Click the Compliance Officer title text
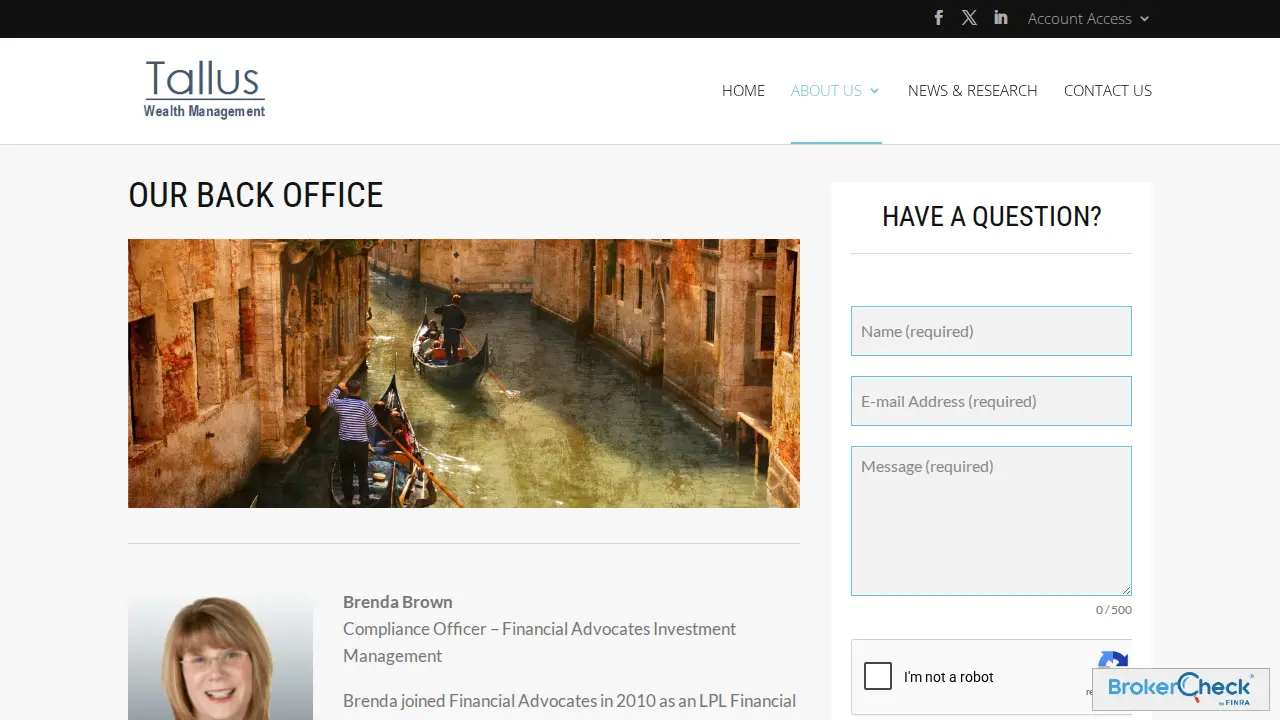Screen dimensions: 1280x720 pyautogui.click(x=539, y=642)
